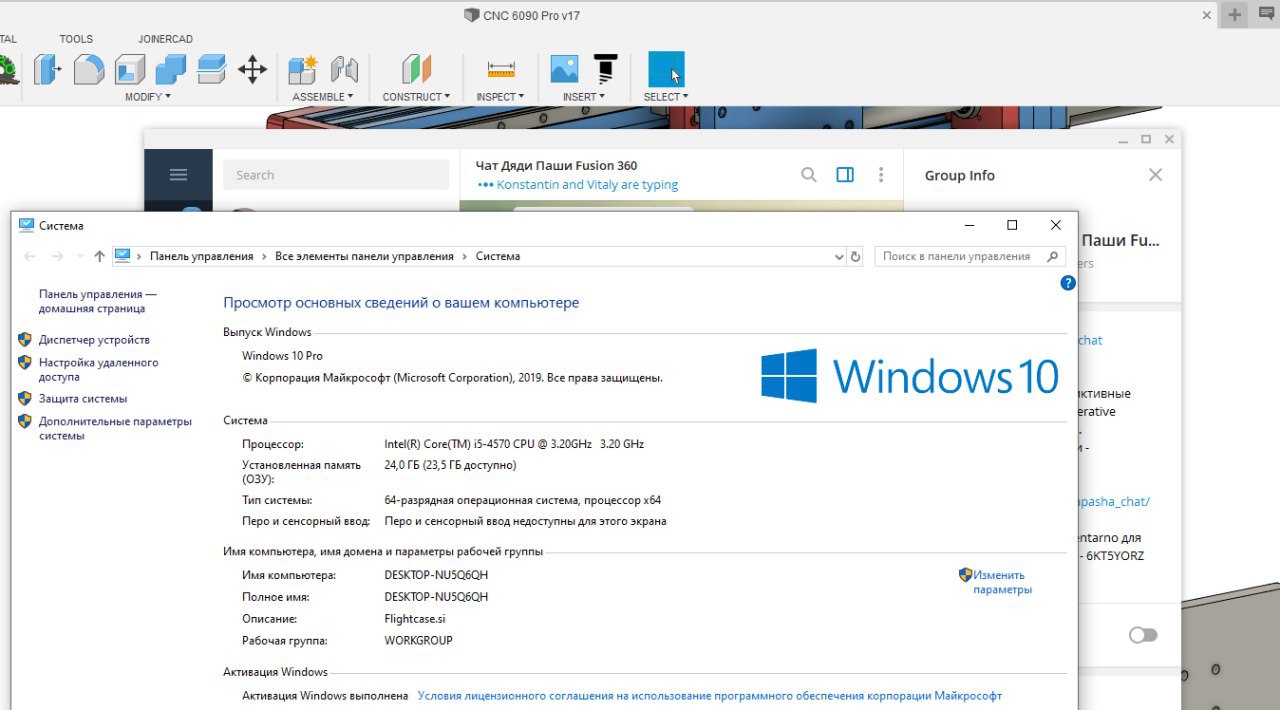Viewport: 1280px width, 710px height.
Task: Toggle Telegram side panel icon
Action: tap(845, 175)
